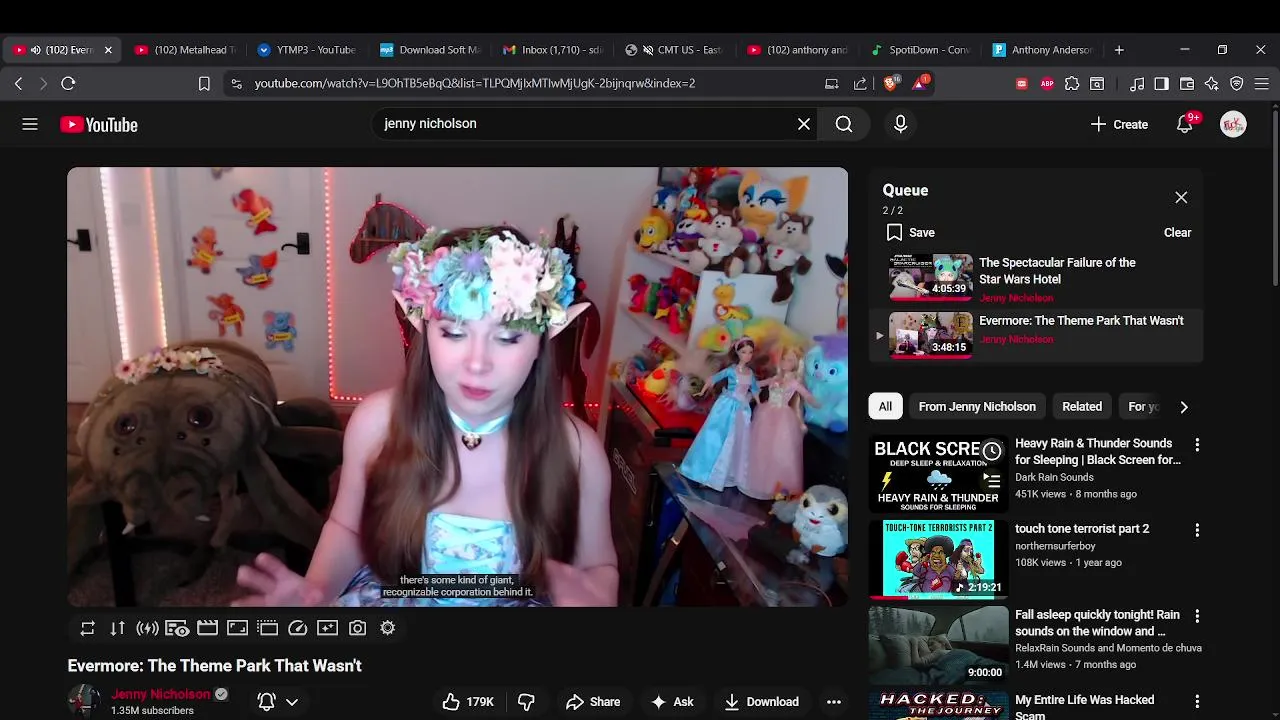This screenshot has height=720, width=1280.
Task: Open options for touch tone terrorist video
Action: [x=1197, y=530]
